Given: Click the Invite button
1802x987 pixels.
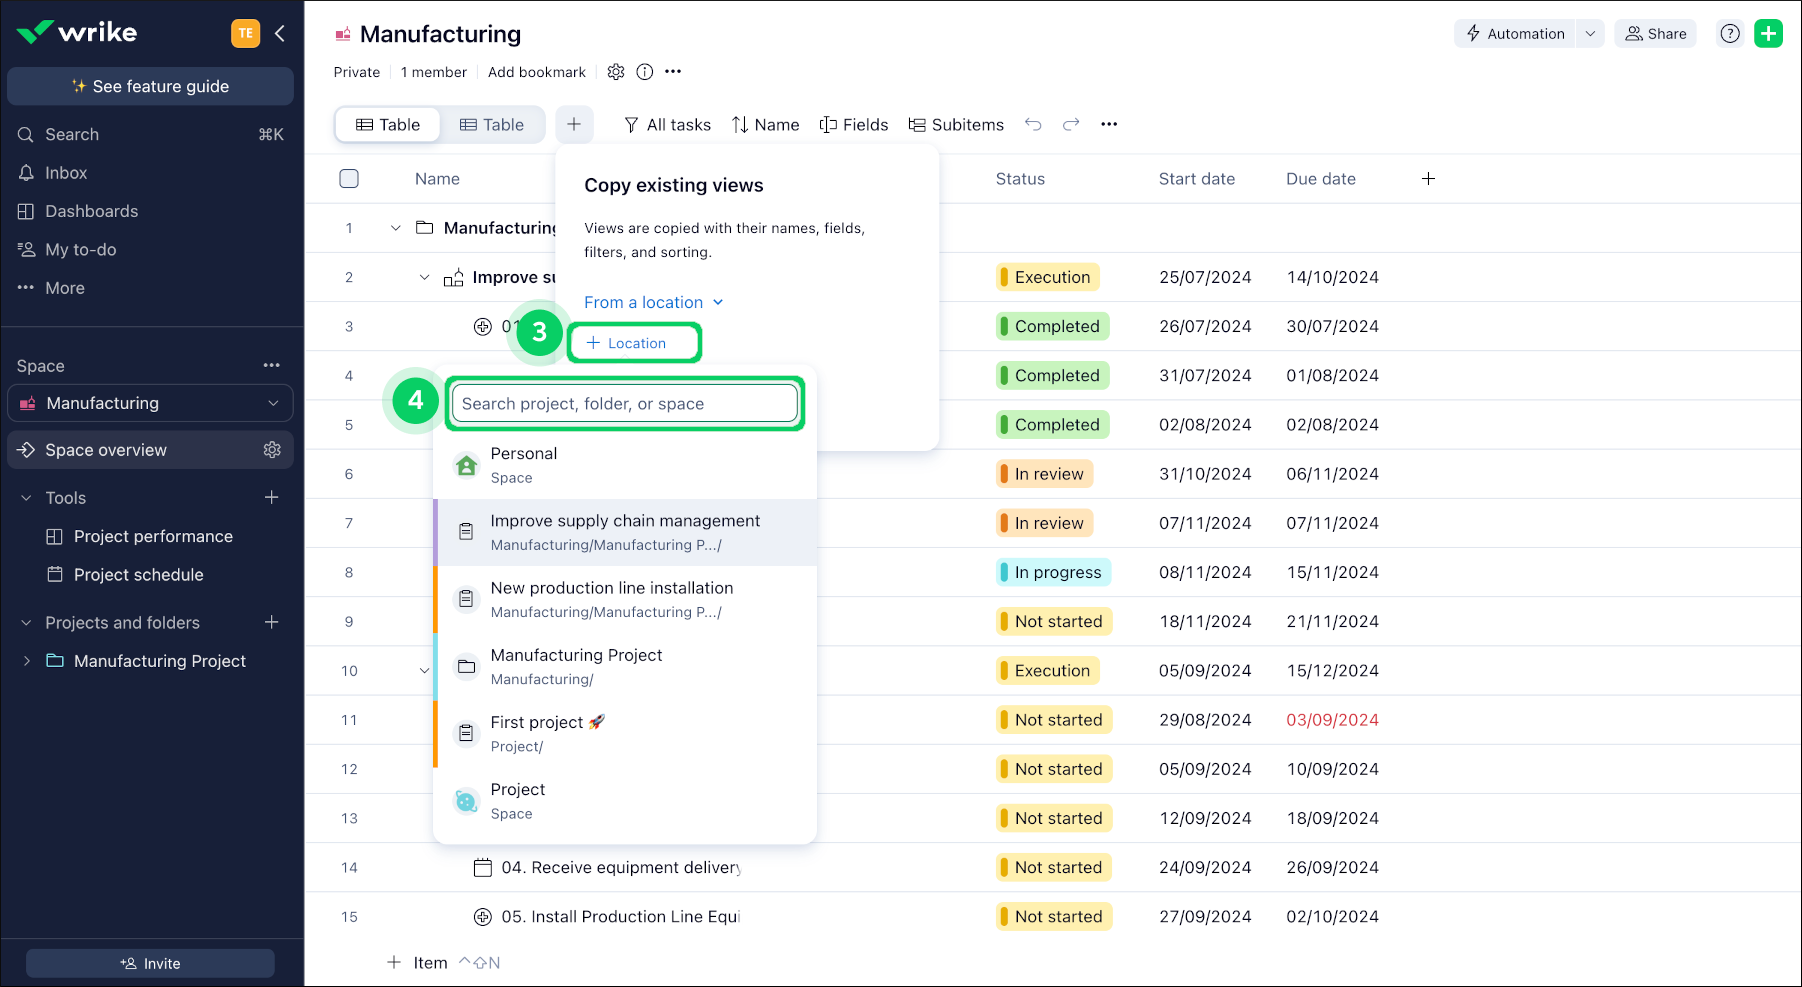Looking at the screenshot, I should coord(150,964).
